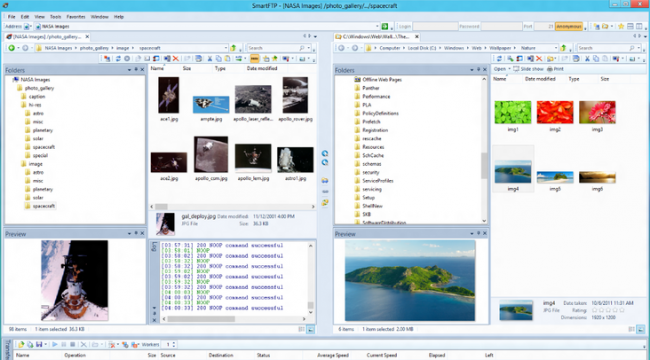The image size is (650, 360).
Task: Go up one folder in the local Nature pane
Action: pyautogui.click(x=563, y=48)
